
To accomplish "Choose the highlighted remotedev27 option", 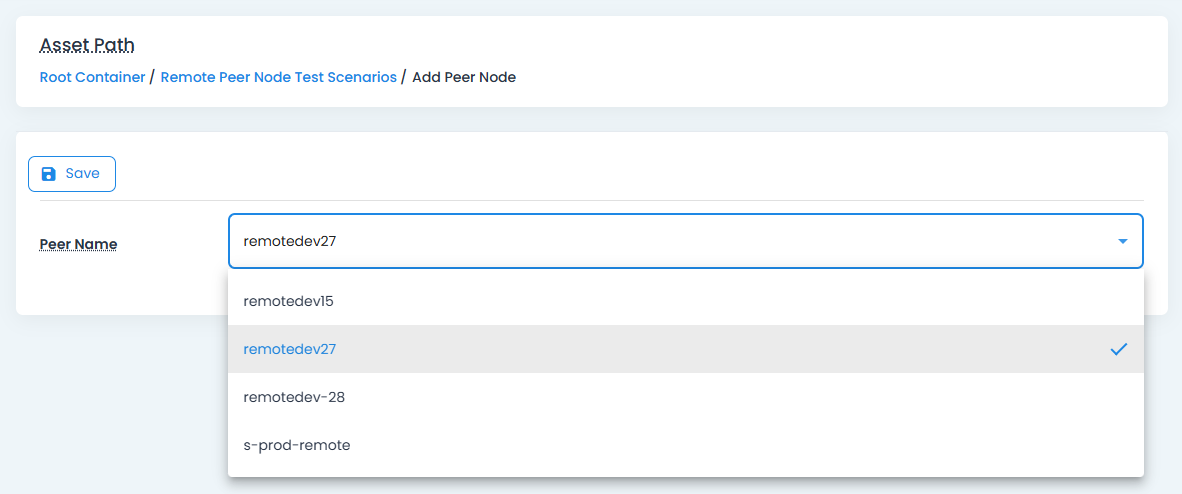I will pyautogui.click(x=290, y=349).
